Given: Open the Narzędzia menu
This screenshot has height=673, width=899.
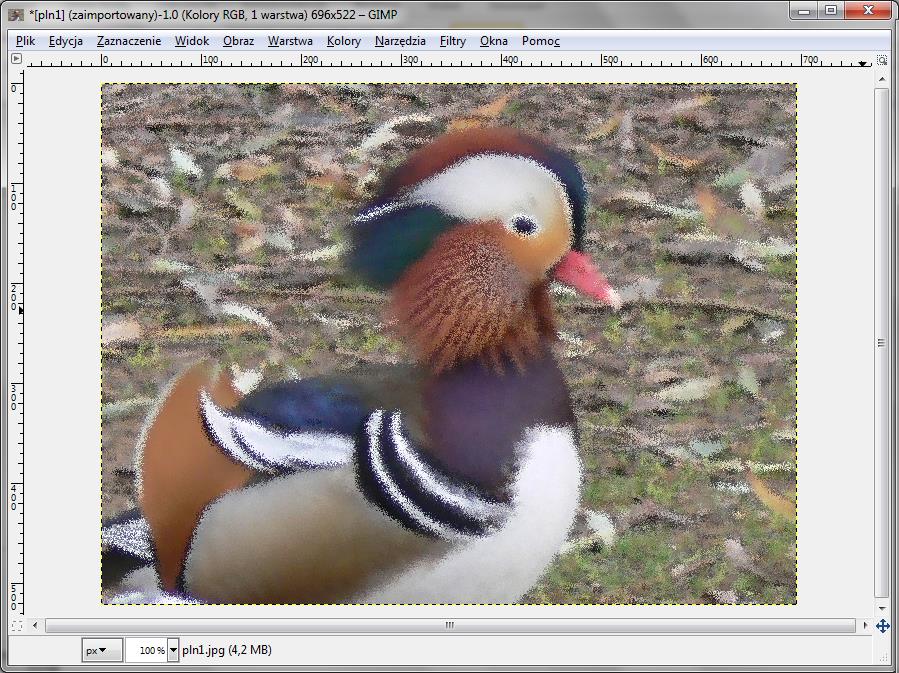Looking at the screenshot, I should tap(400, 41).
